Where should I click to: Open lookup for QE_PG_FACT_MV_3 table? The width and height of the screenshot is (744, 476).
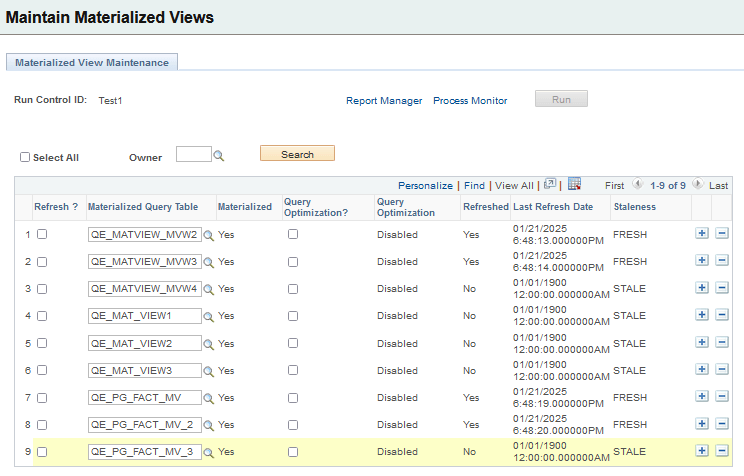click(x=208, y=452)
